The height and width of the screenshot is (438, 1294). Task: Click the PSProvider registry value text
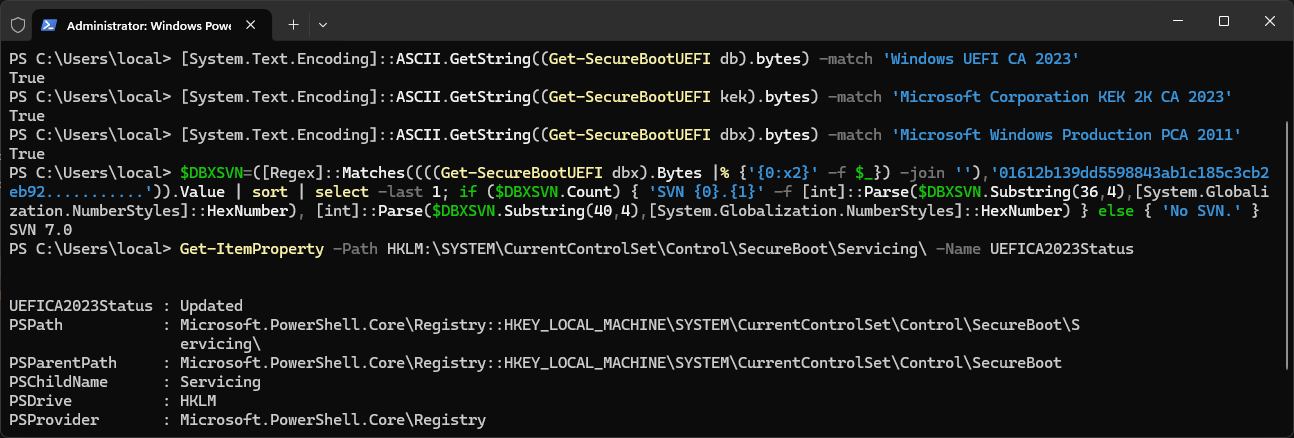click(332, 420)
